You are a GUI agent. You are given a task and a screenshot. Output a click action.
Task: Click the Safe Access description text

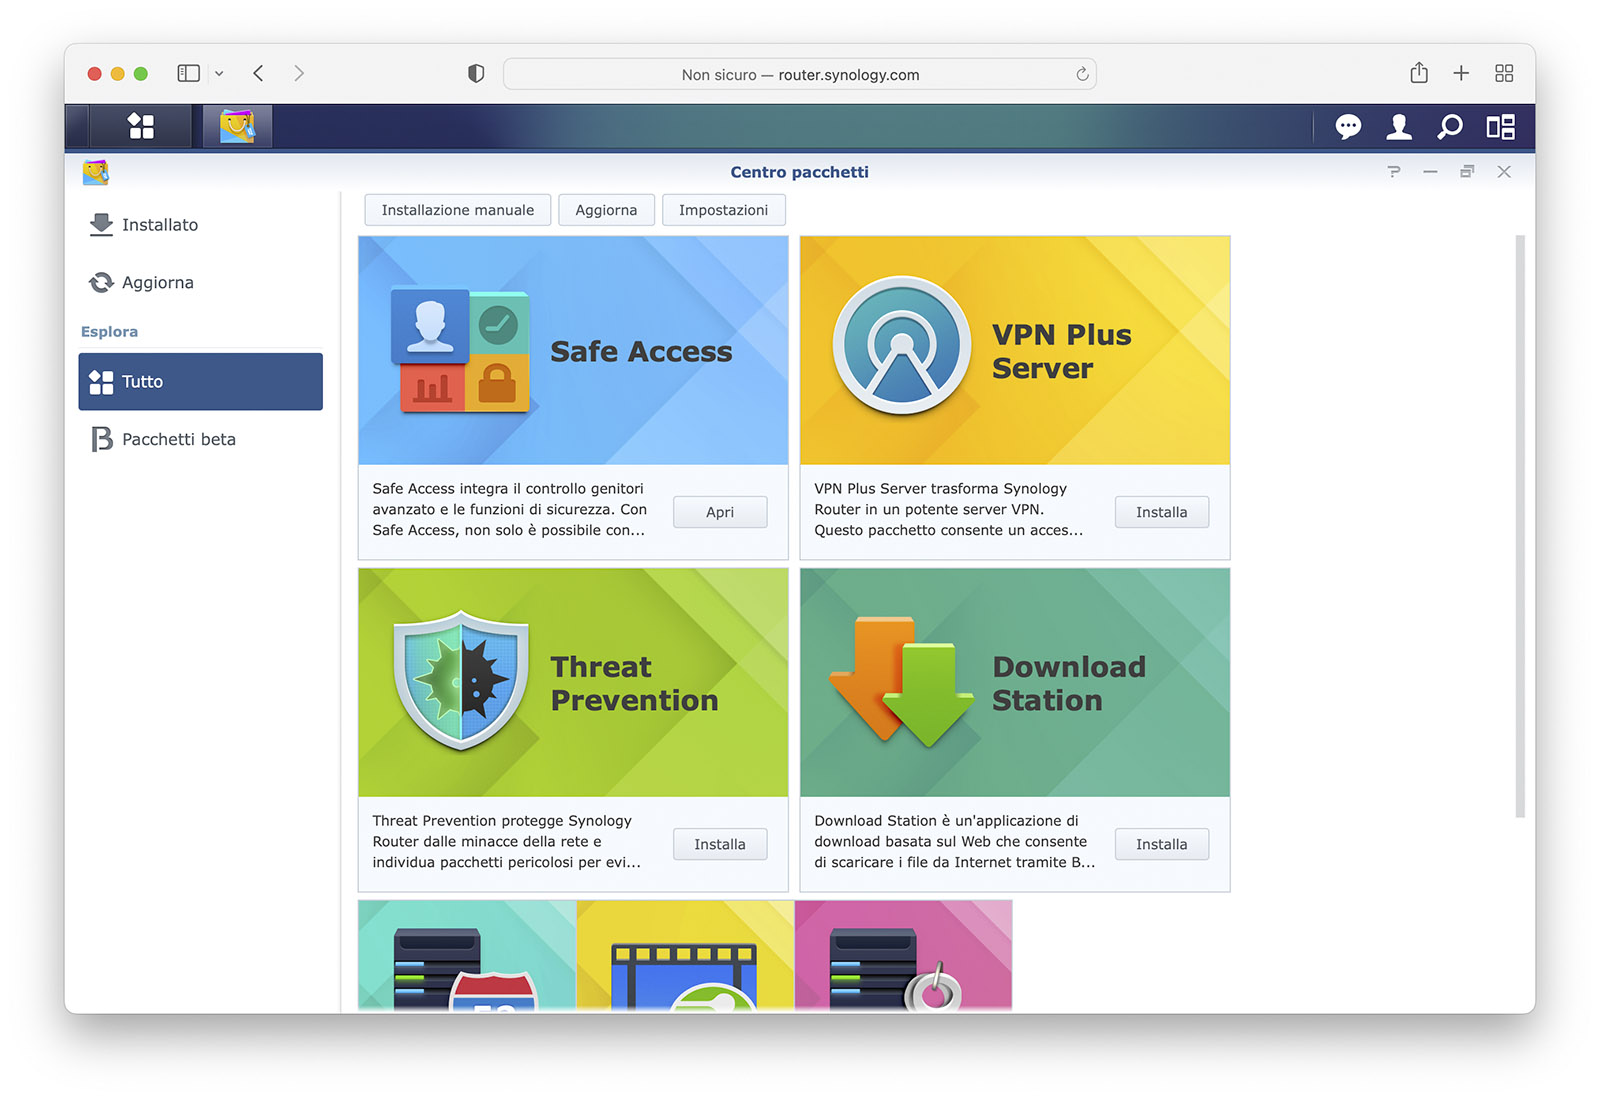click(510, 509)
